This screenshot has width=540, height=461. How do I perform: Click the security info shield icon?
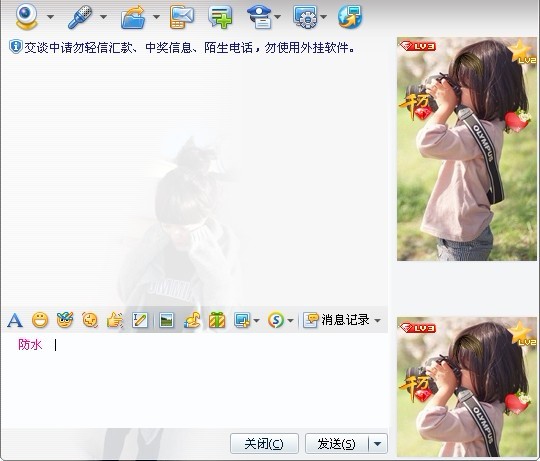(15, 47)
